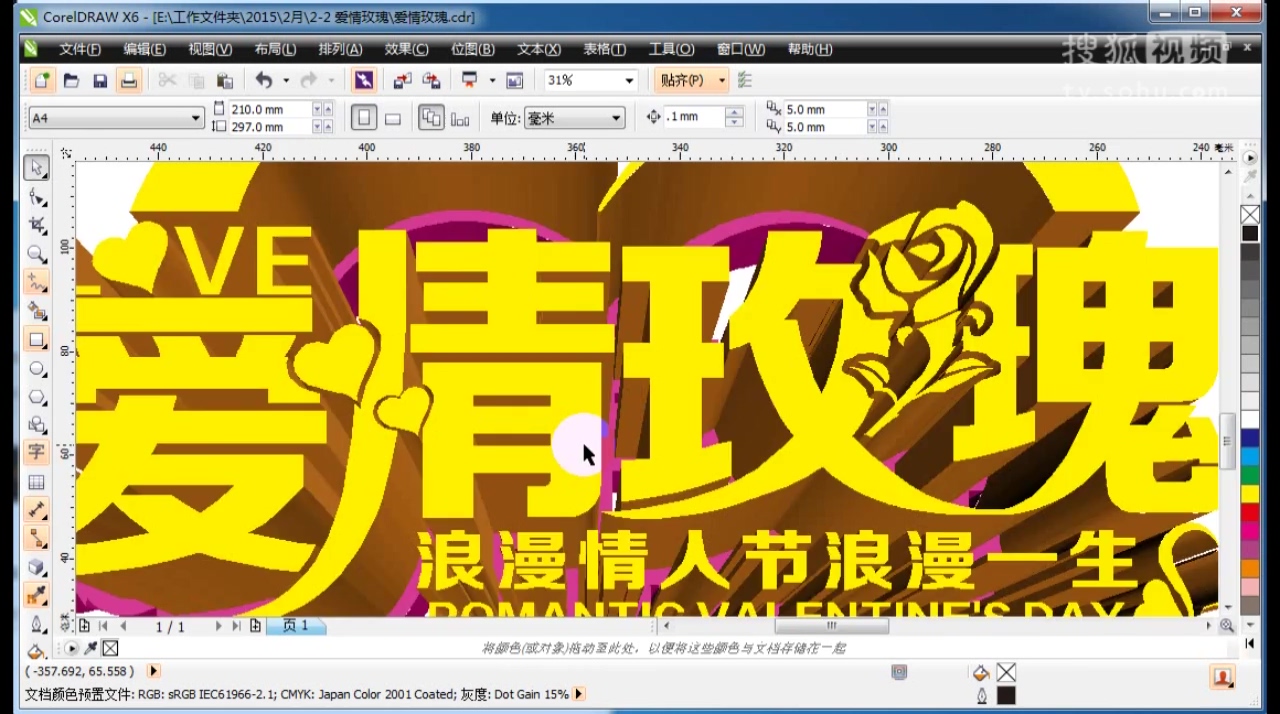Image resolution: width=1280 pixels, height=714 pixels.
Task: Select the Ellipse tool
Action: click(37, 368)
